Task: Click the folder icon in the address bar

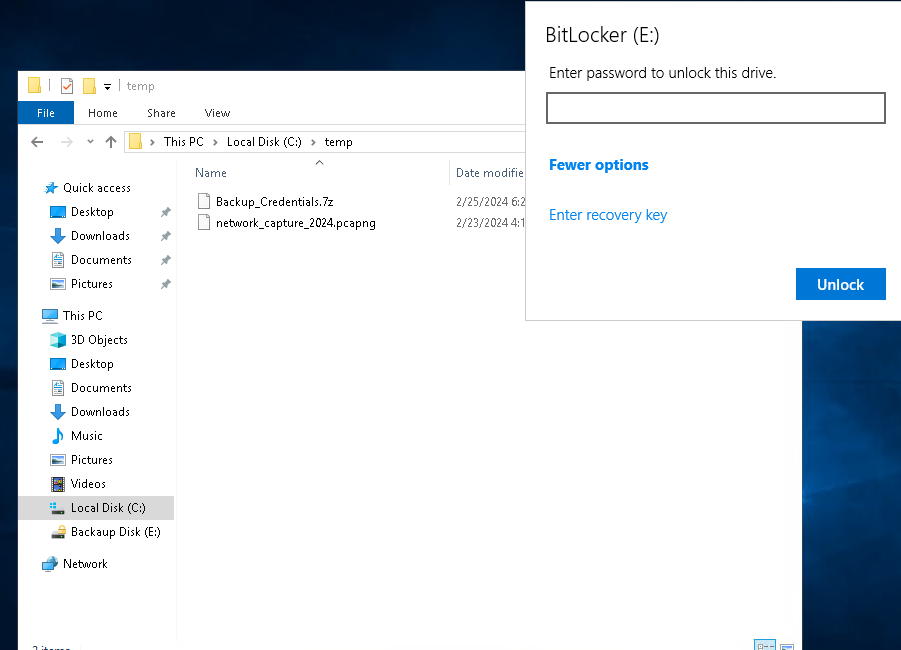Action: (136, 141)
